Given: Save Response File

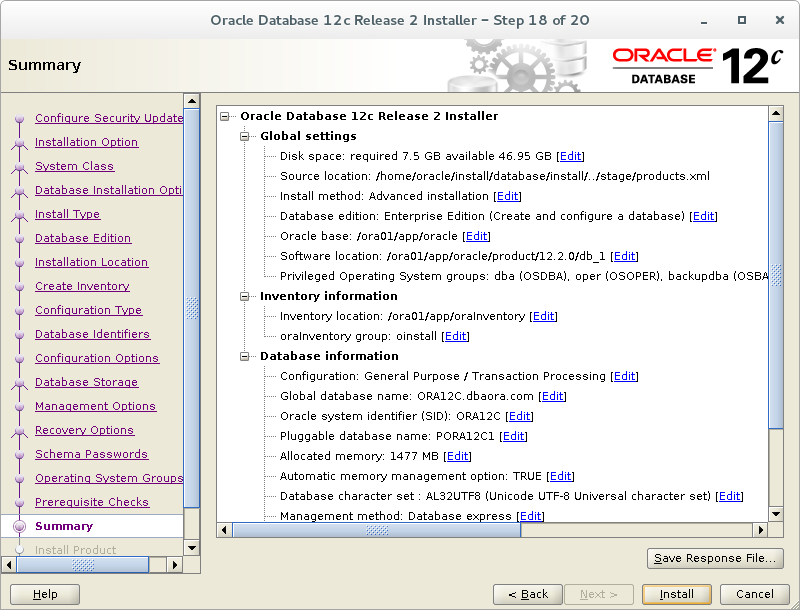Looking at the screenshot, I should click(x=715, y=558).
